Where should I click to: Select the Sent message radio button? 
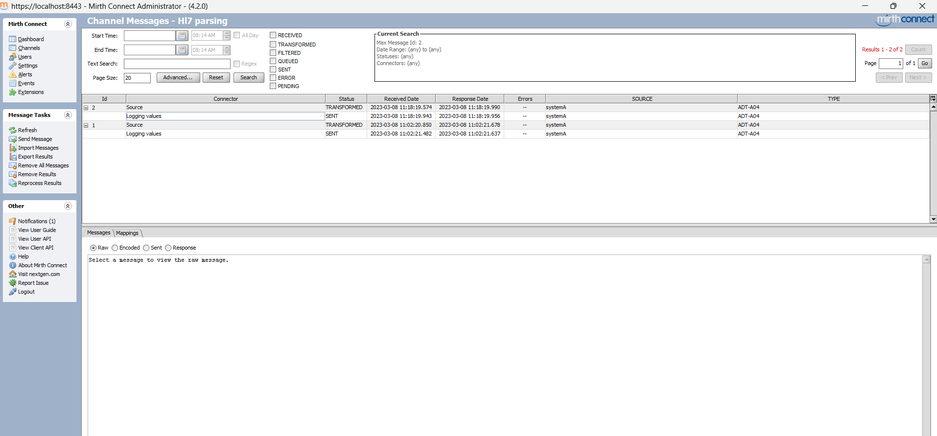145,248
